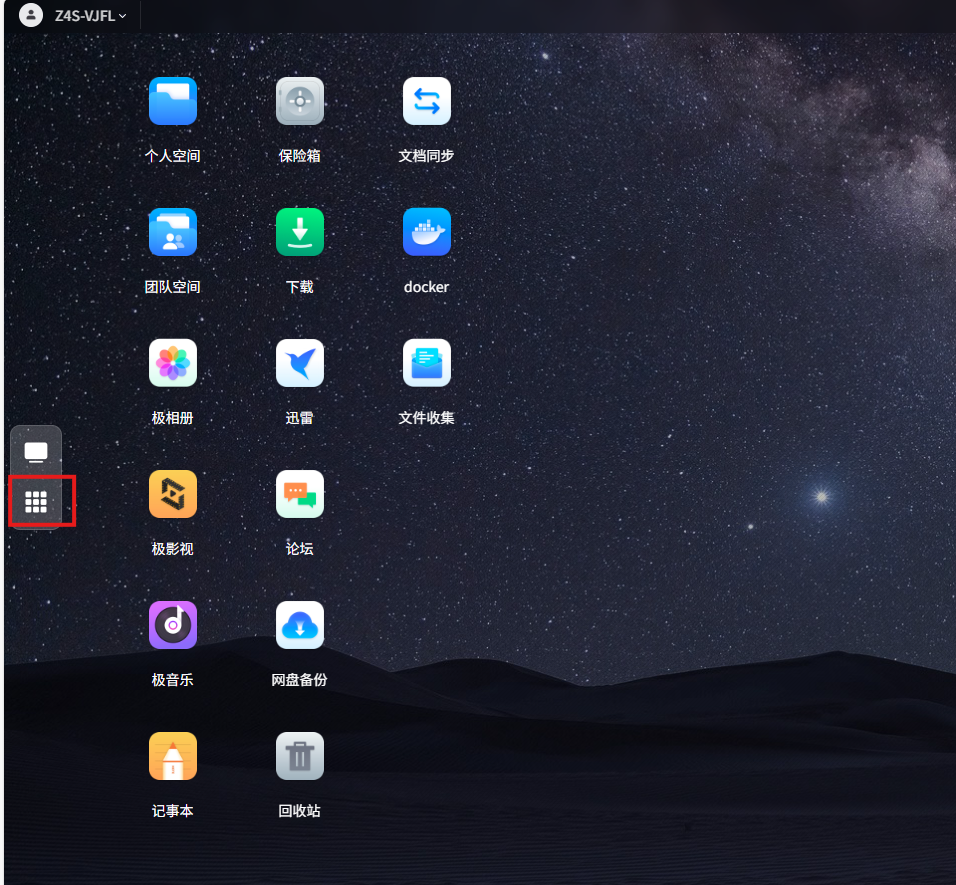The height and width of the screenshot is (885, 956).
Task: Launch the 极影视 video app
Action: (173, 494)
